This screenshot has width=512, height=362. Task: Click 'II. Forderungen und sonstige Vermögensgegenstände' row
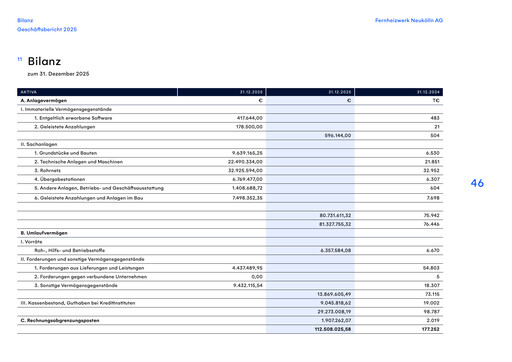[x=82, y=259]
